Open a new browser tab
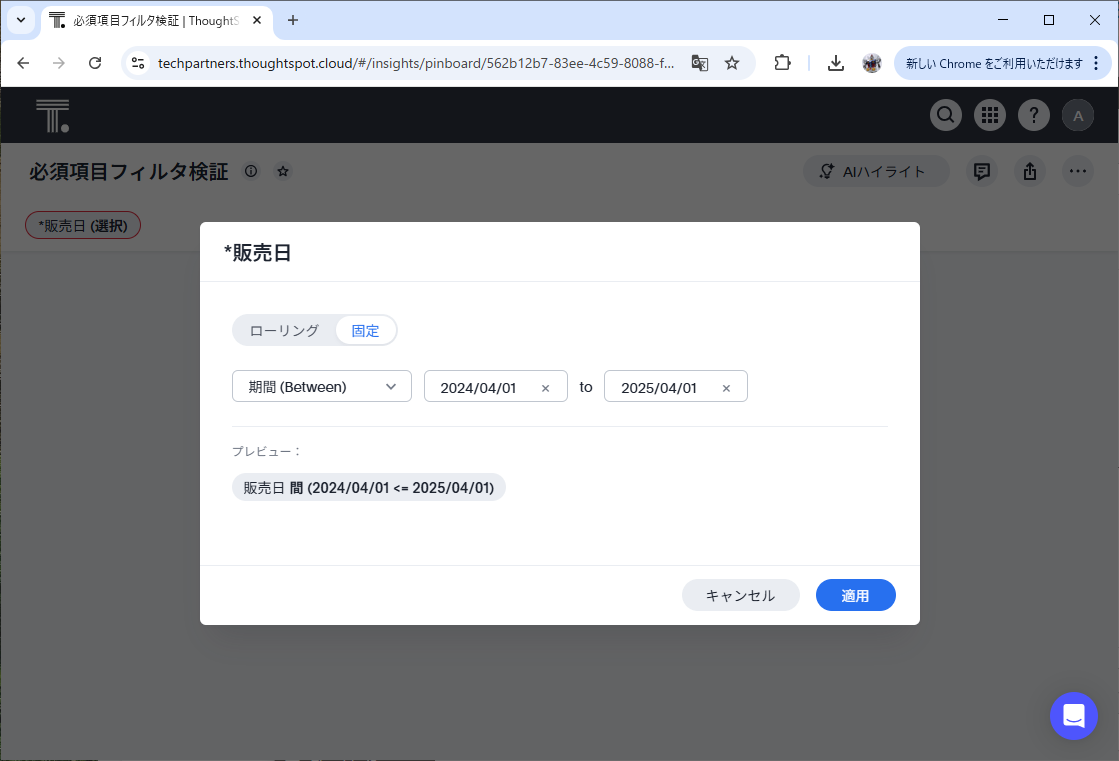Viewport: 1119px width, 761px height. point(293,20)
